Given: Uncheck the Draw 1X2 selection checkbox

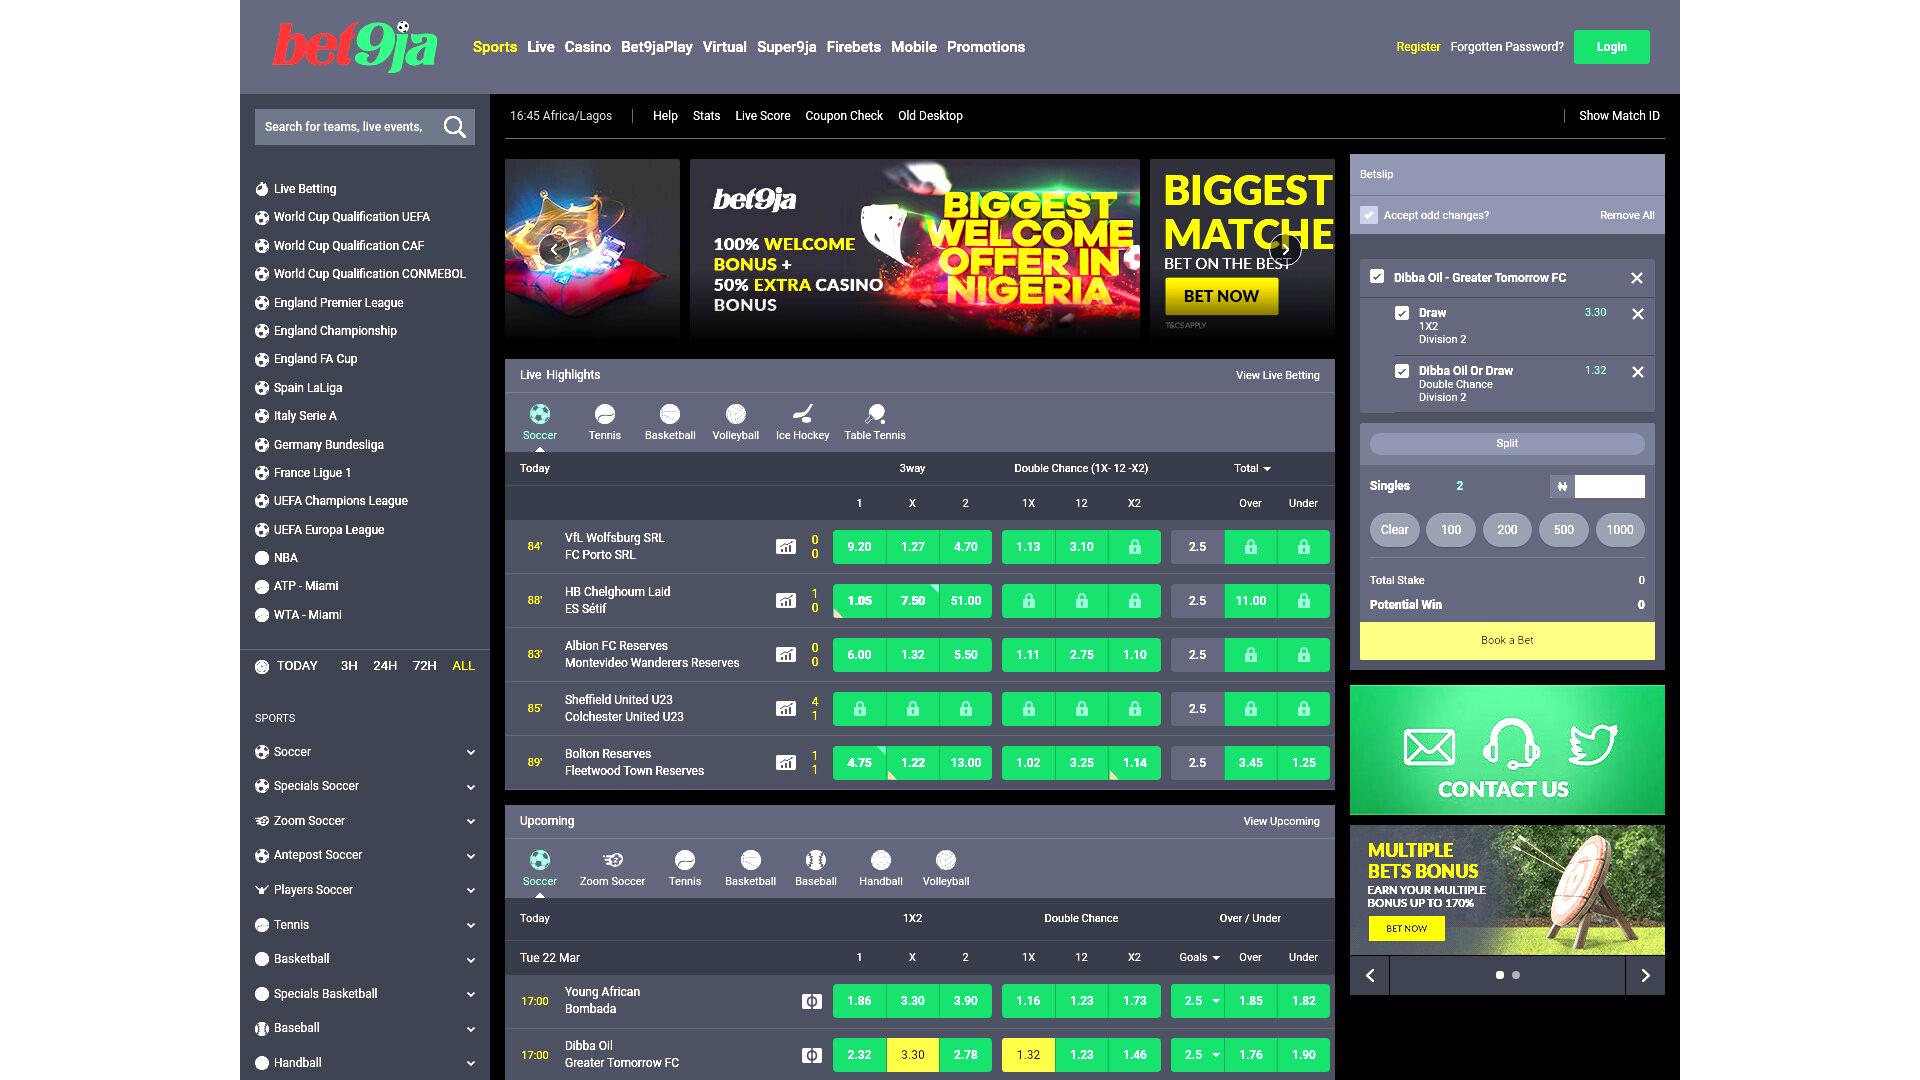Looking at the screenshot, I should point(1402,313).
